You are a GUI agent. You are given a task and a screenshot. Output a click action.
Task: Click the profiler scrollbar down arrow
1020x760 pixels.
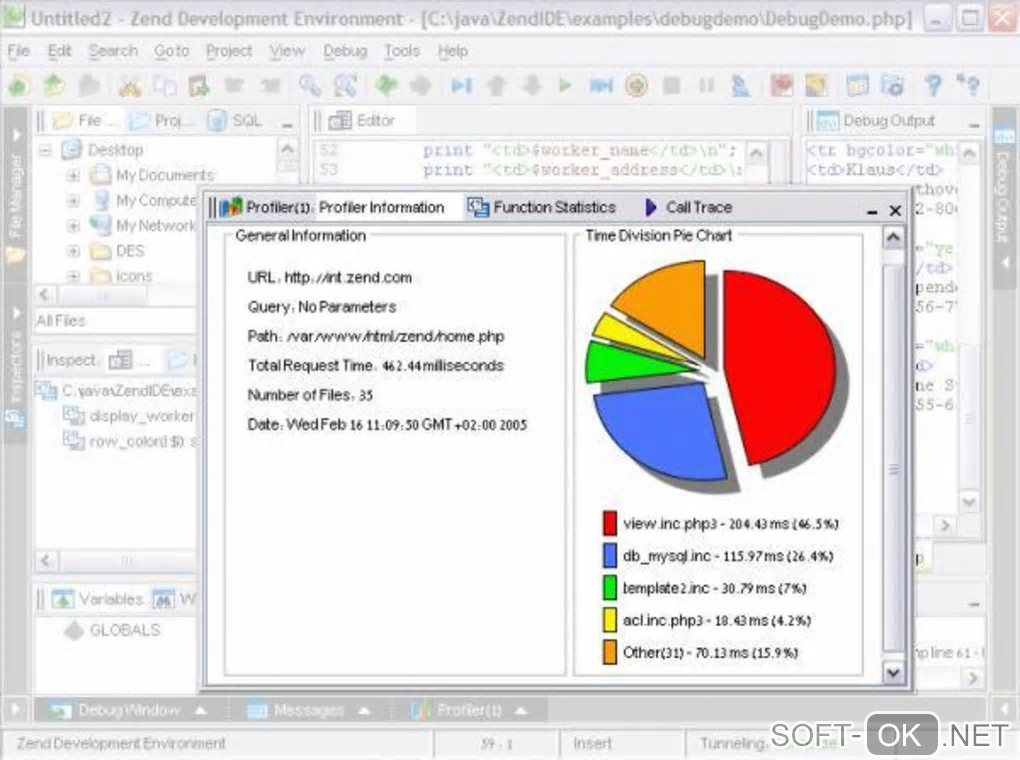pyautogui.click(x=893, y=673)
